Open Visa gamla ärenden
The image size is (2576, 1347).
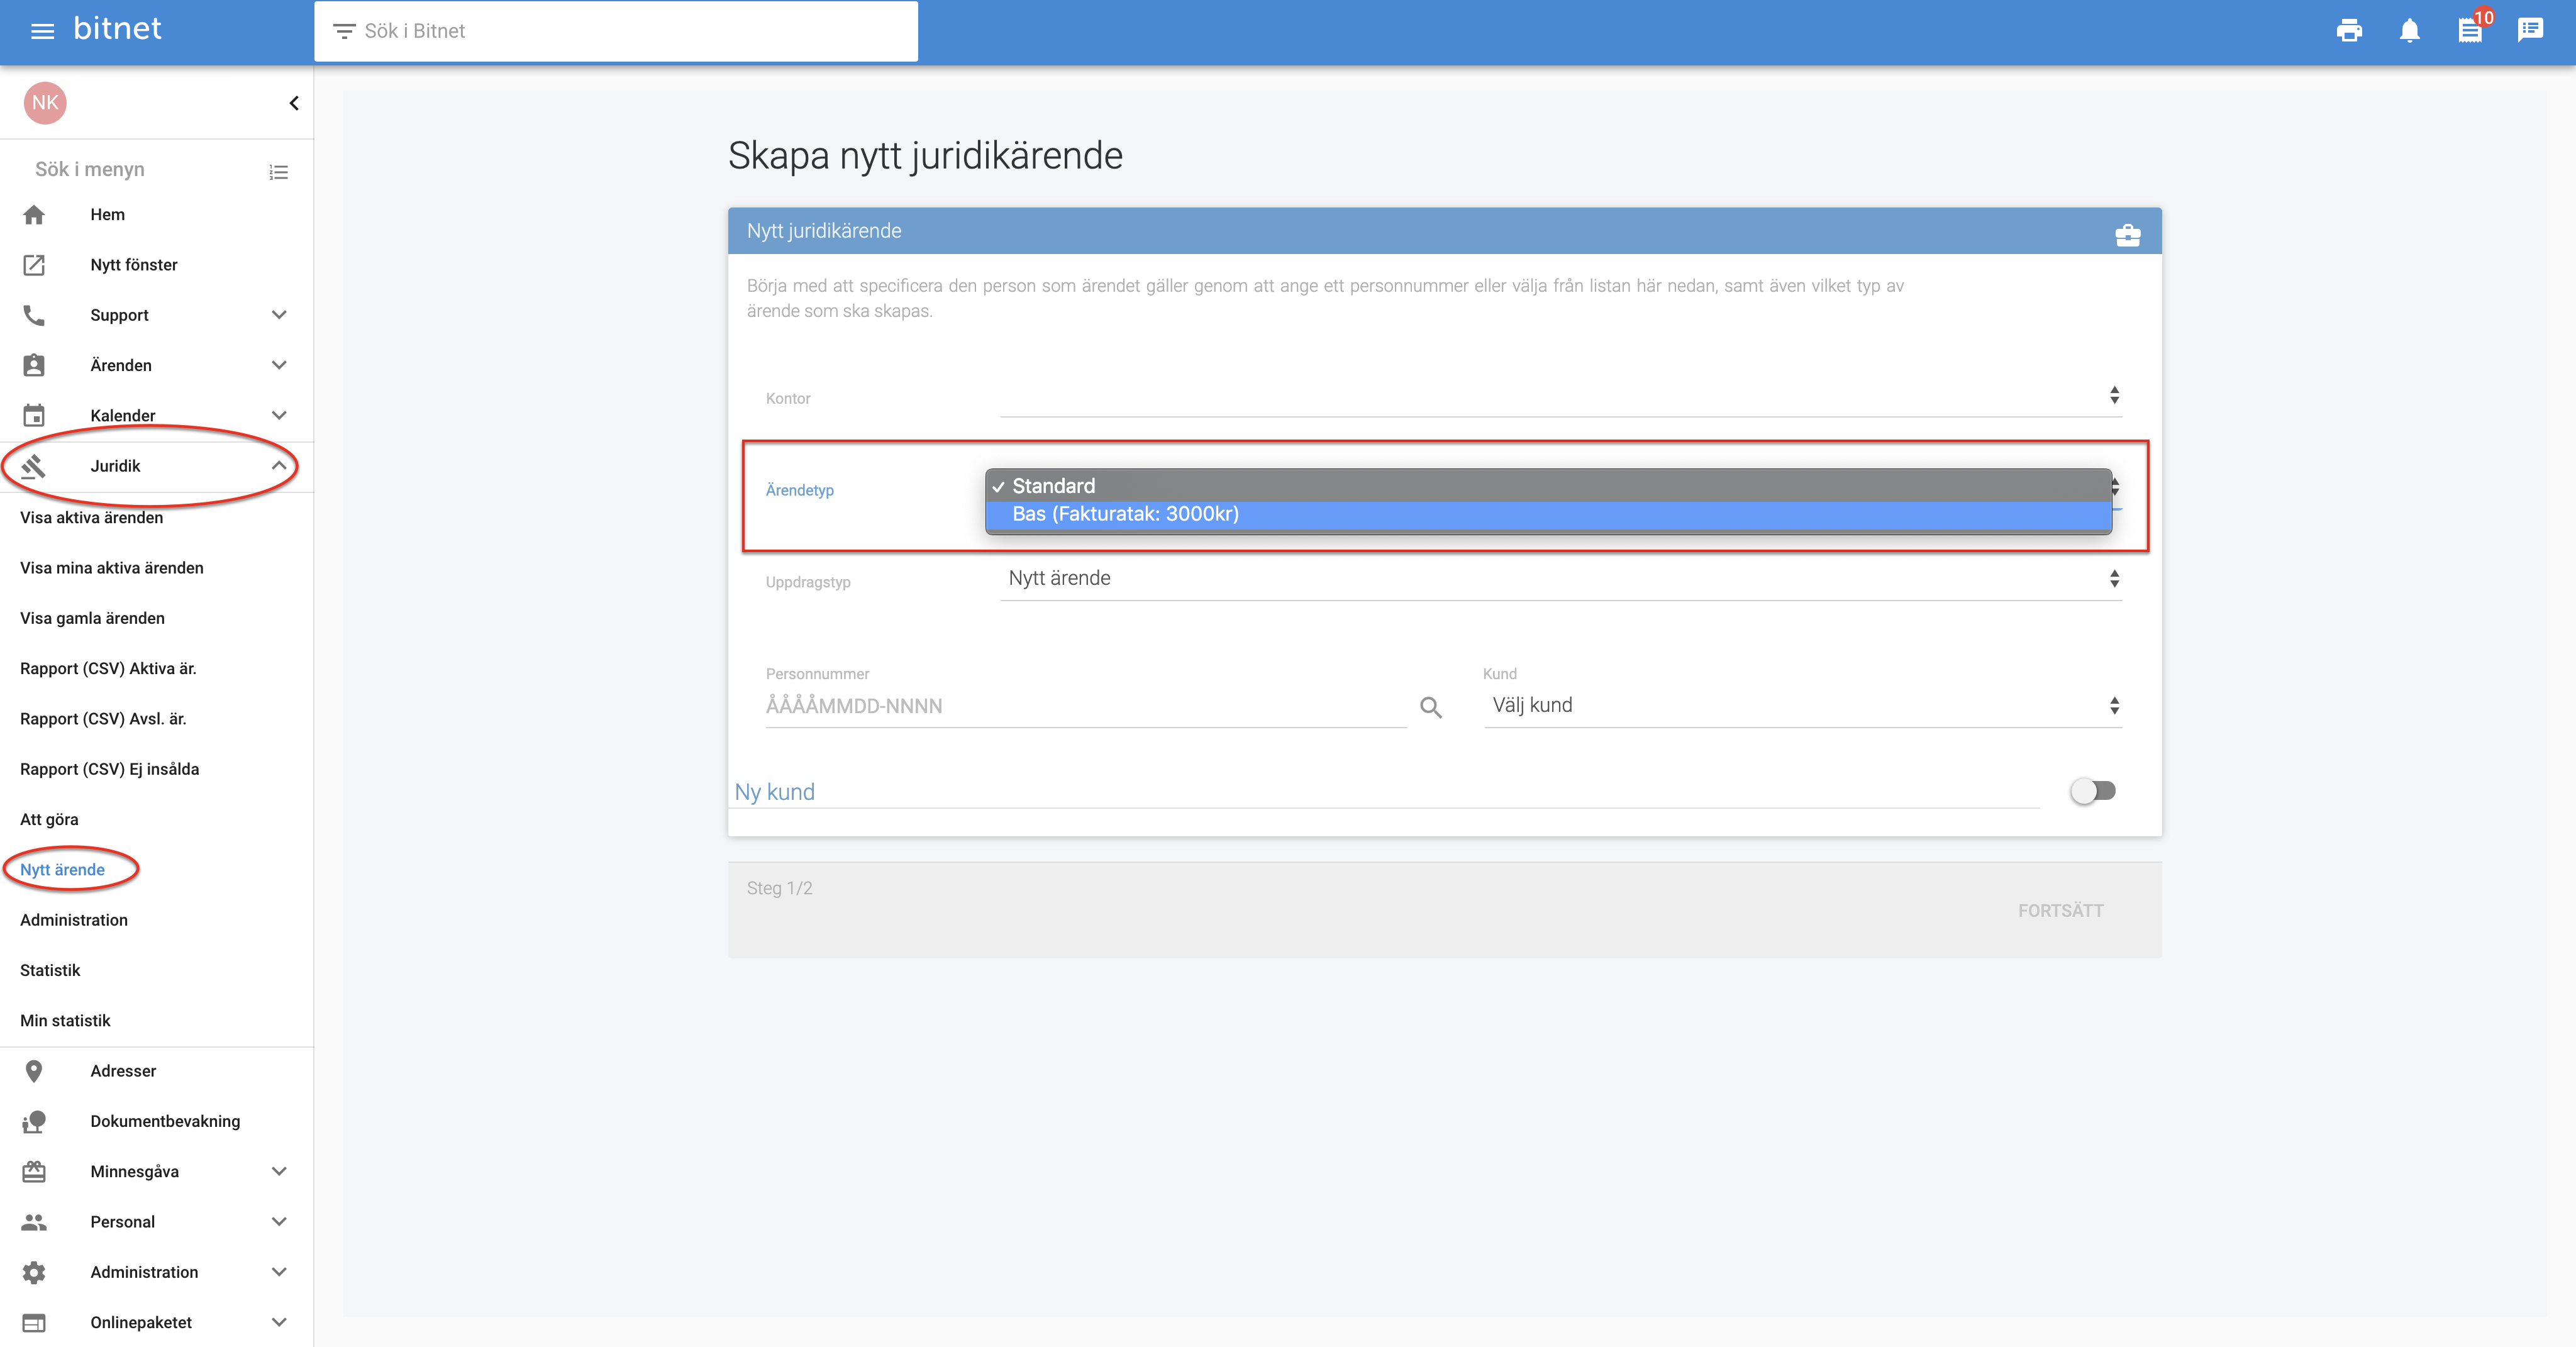tap(92, 618)
